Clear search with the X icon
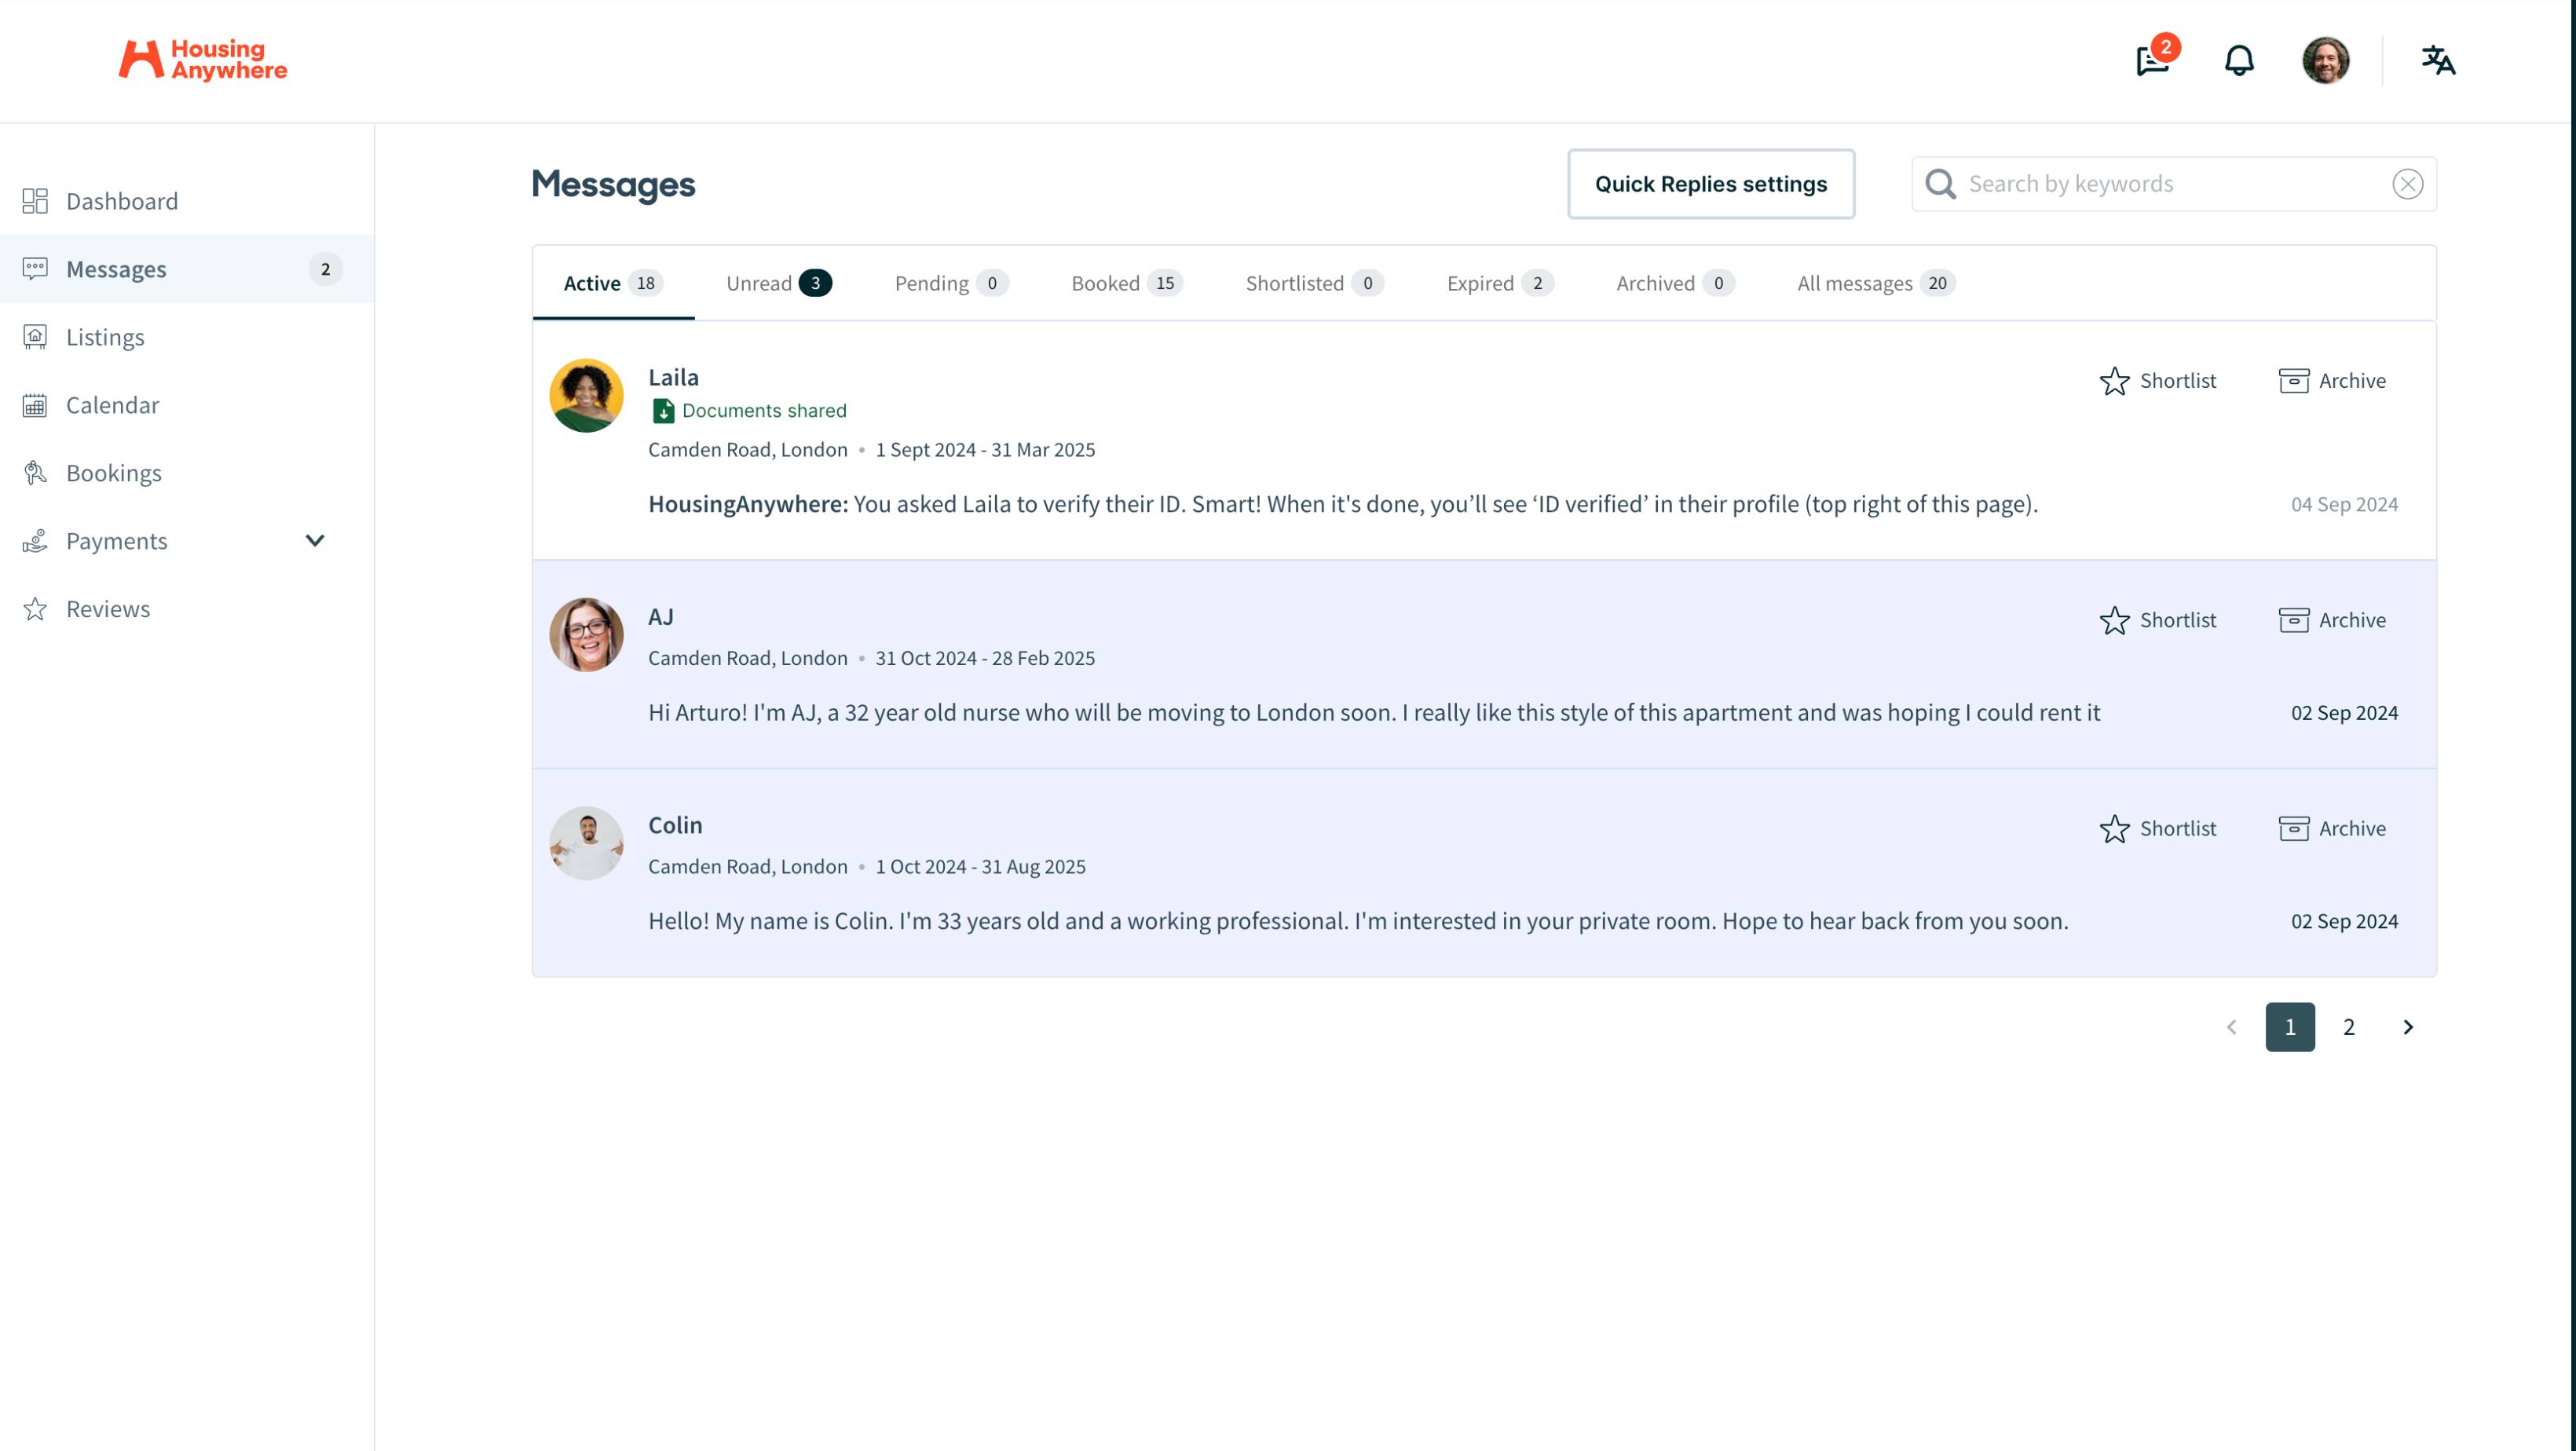The width and height of the screenshot is (2576, 1451). (x=2407, y=184)
